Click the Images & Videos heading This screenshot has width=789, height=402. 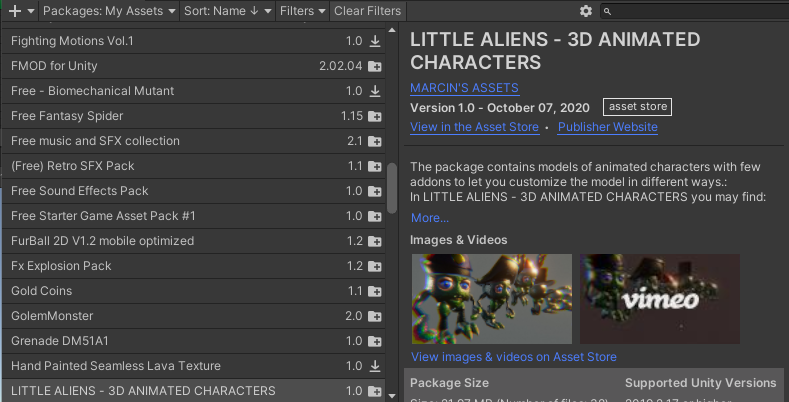pos(458,240)
